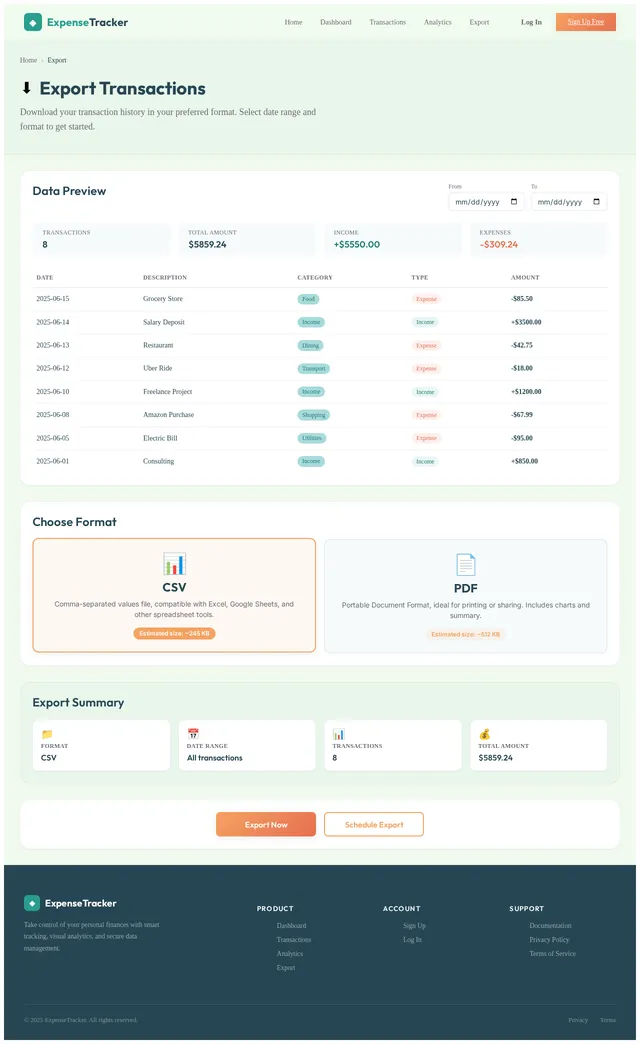Click the ExpenseTracker logo icon in header
The image size is (640, 1044).
[33, 23]
